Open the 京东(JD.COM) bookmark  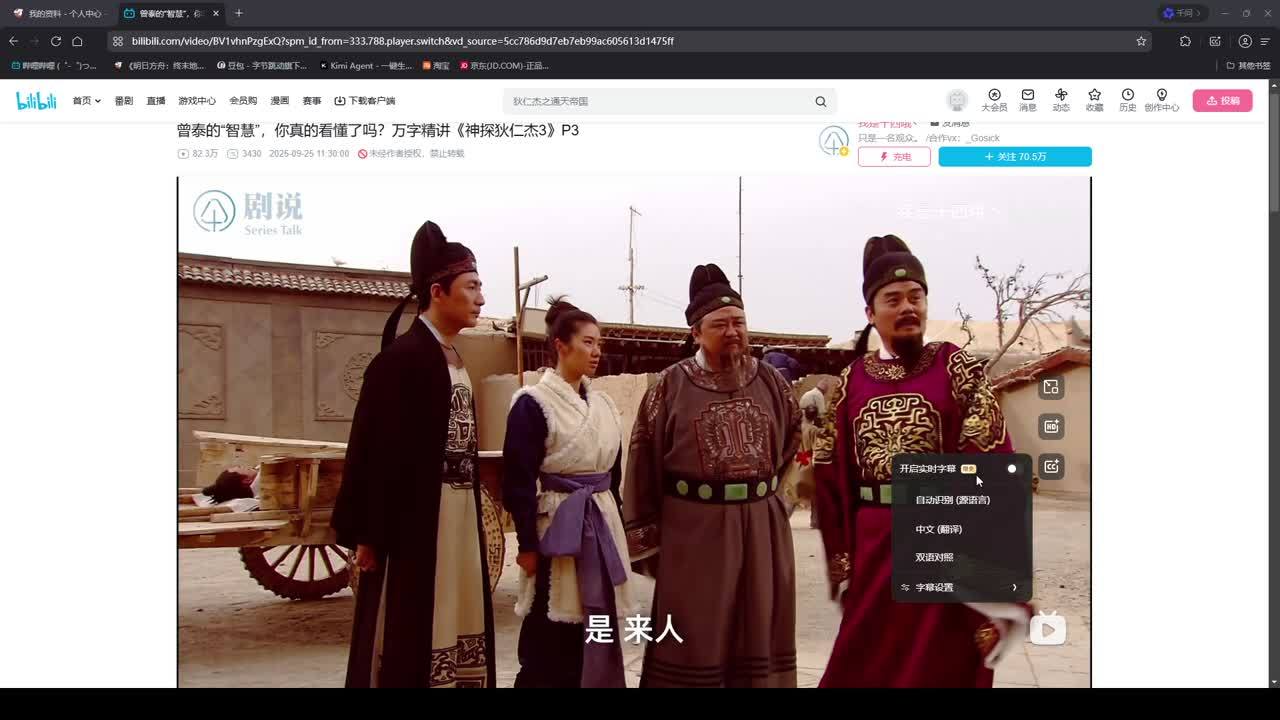tap(504, 66)
